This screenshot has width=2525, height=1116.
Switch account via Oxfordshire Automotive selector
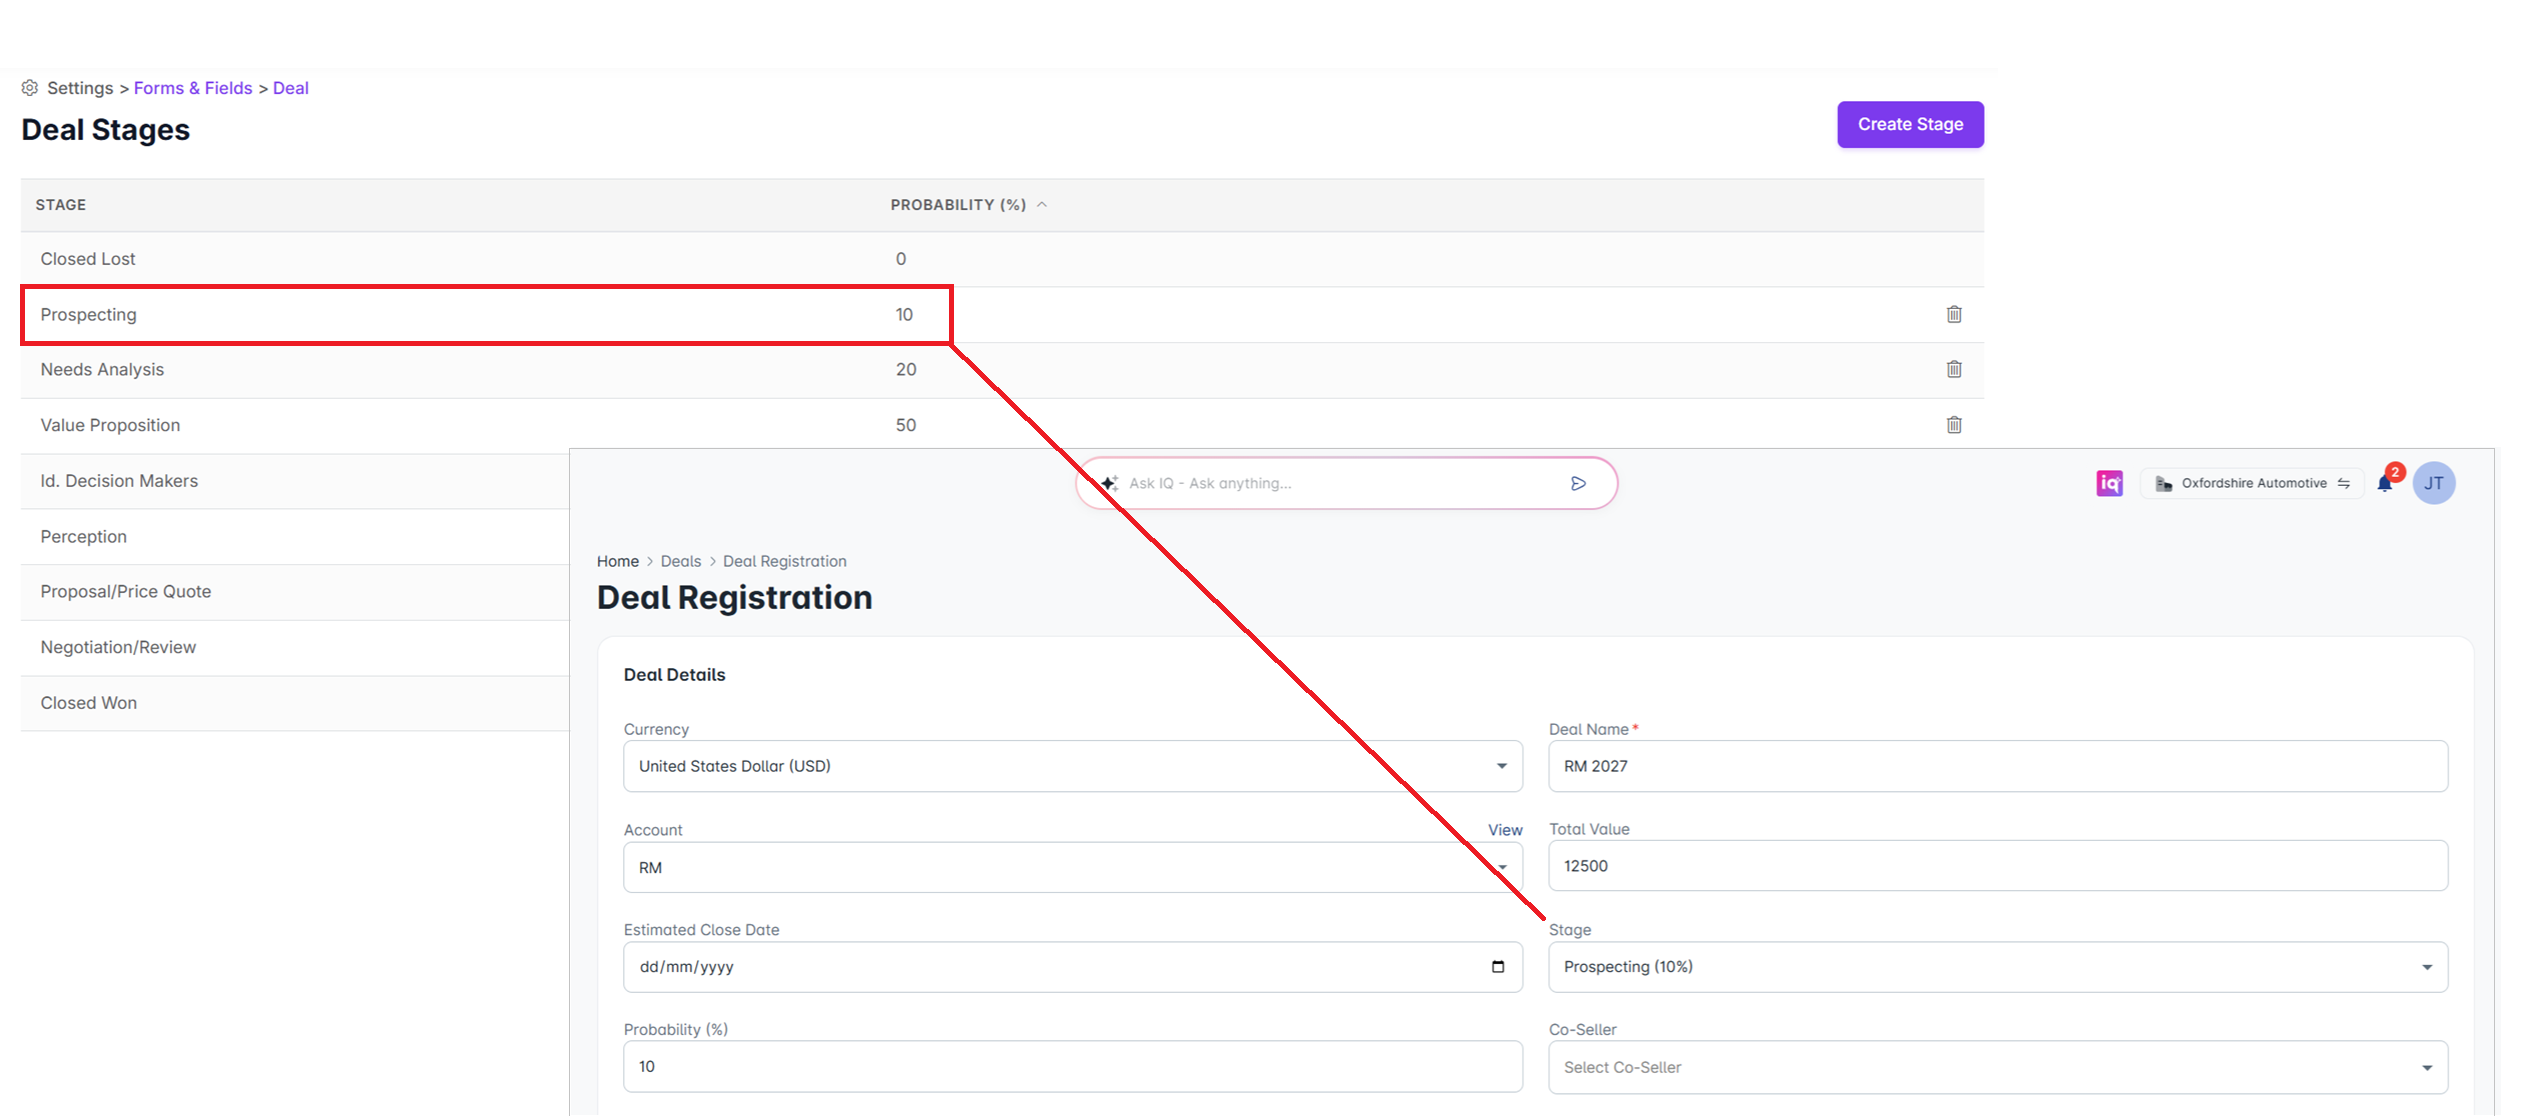click(x=2251, y=483)
